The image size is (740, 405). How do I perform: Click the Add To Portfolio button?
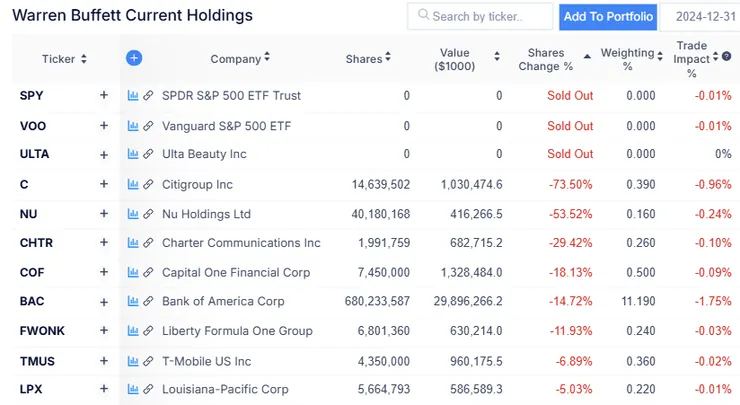click(x=608, y=17)
